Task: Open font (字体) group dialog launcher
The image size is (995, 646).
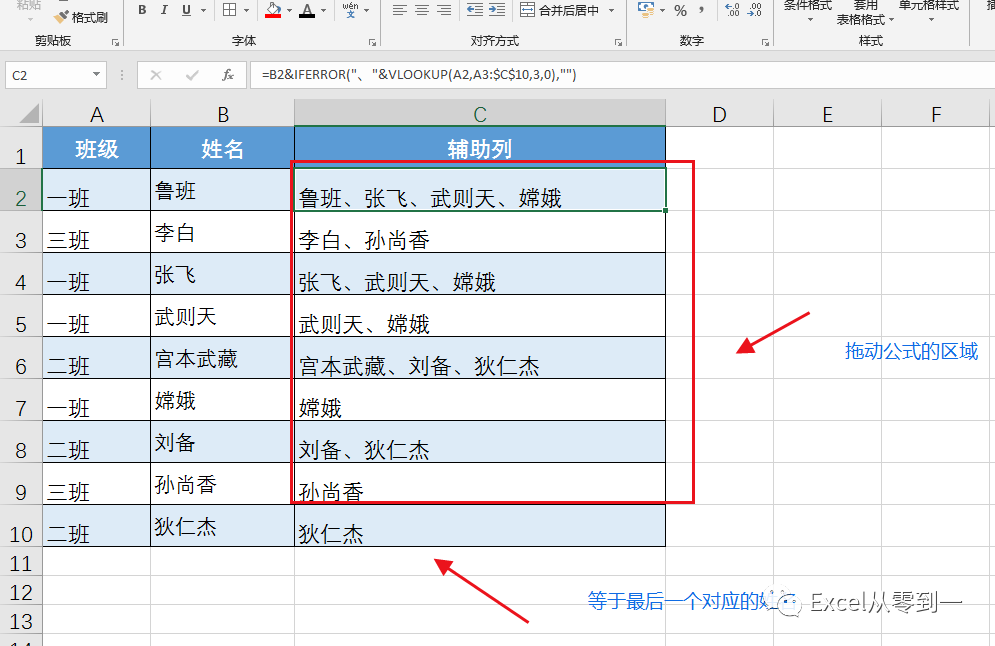Action: point(372,43)
